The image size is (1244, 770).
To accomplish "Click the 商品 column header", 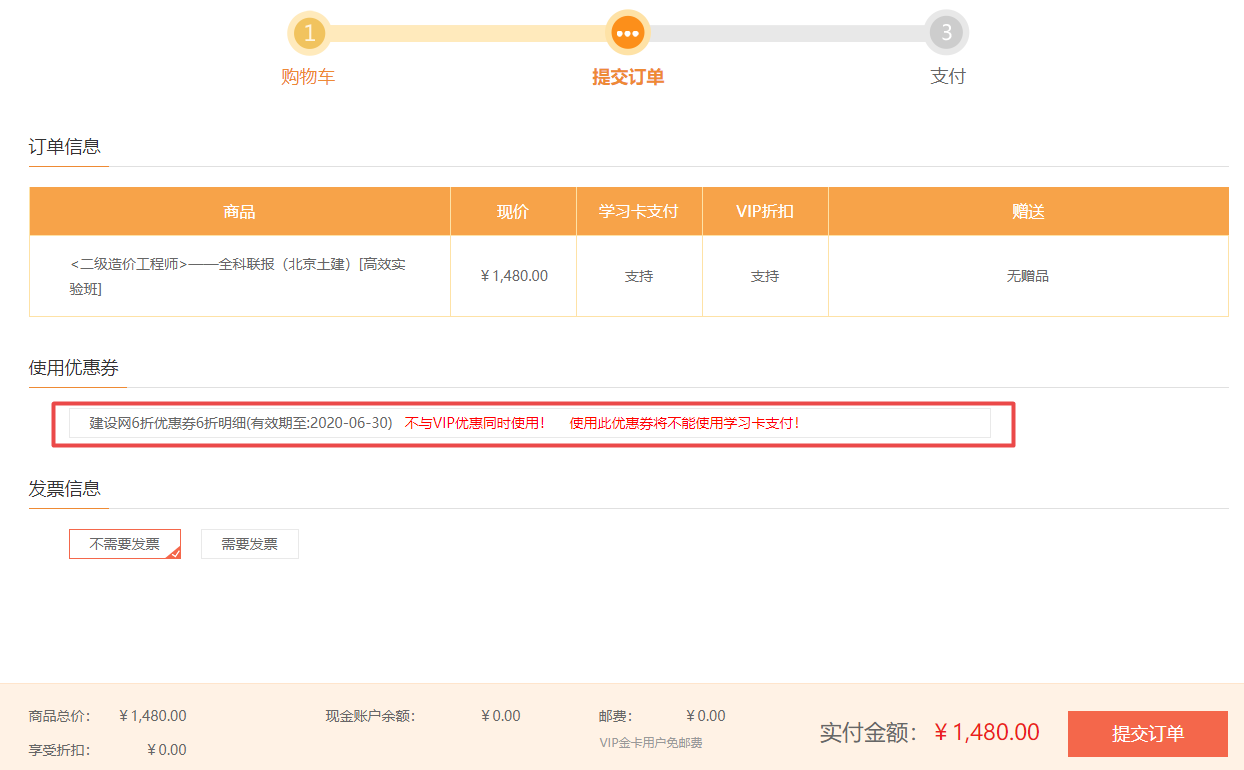I will [x=239, y=210].
